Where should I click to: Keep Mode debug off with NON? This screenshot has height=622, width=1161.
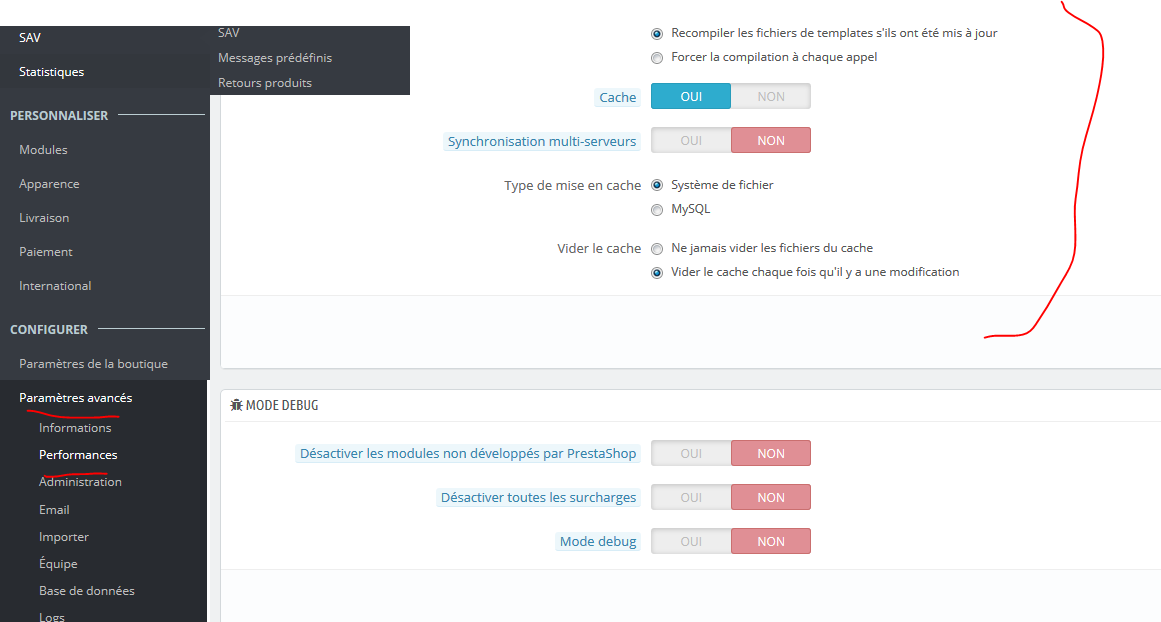pyautogui.click(x=771, y=541)
